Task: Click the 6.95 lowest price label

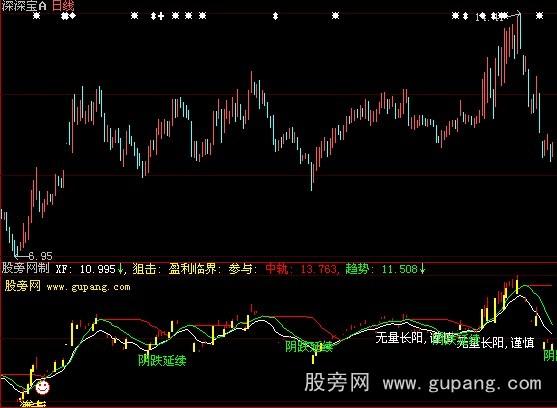Action: point(40,256)
